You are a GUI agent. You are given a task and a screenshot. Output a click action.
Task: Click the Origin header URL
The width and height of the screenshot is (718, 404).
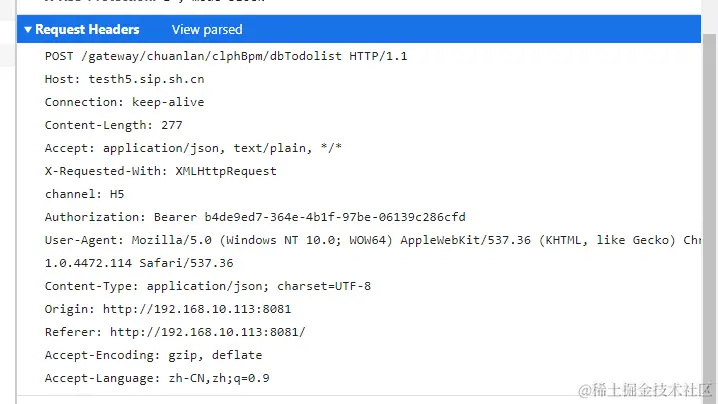197,309
